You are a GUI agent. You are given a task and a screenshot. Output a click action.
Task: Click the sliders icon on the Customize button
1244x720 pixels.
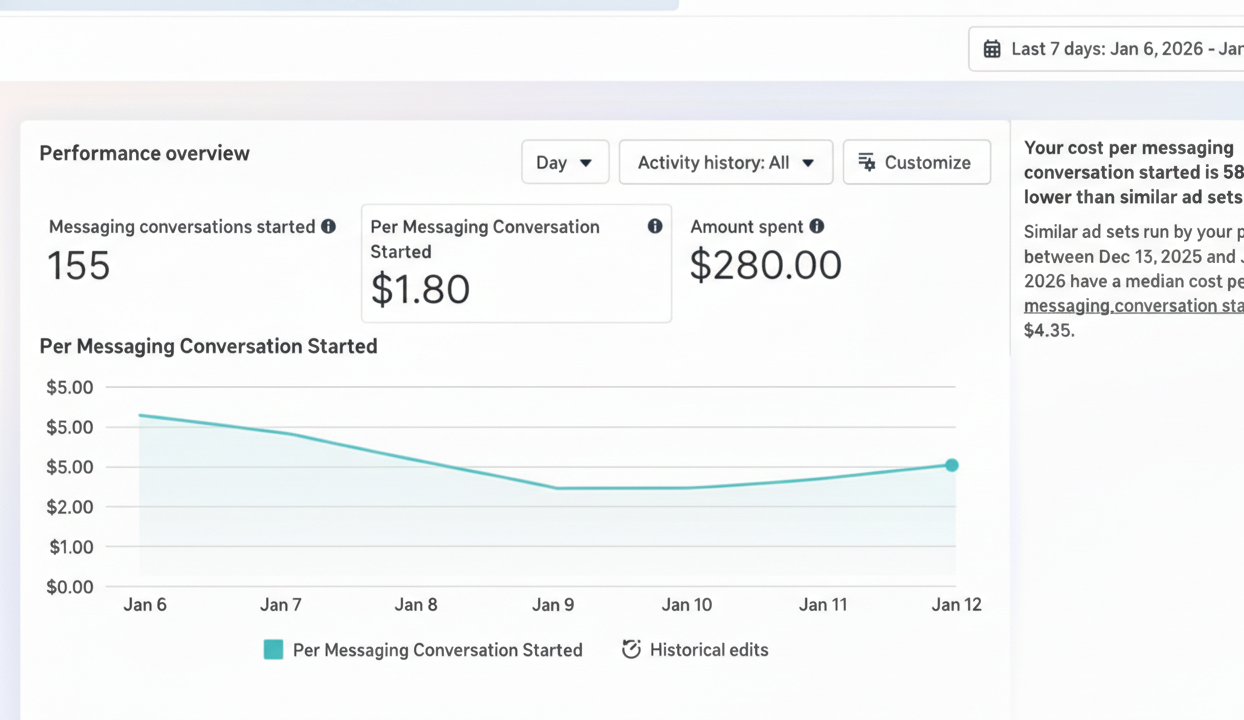(x=866, y=162)
